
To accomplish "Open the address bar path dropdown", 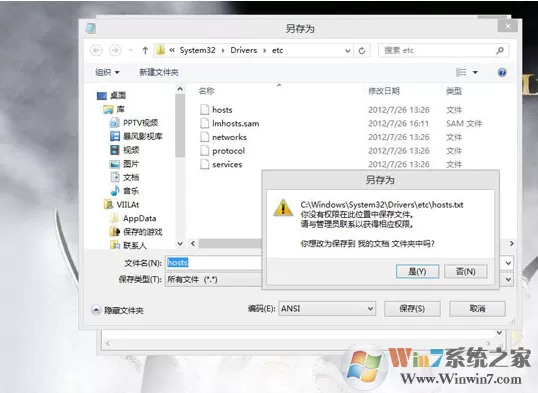I will (x=348, y=51).
